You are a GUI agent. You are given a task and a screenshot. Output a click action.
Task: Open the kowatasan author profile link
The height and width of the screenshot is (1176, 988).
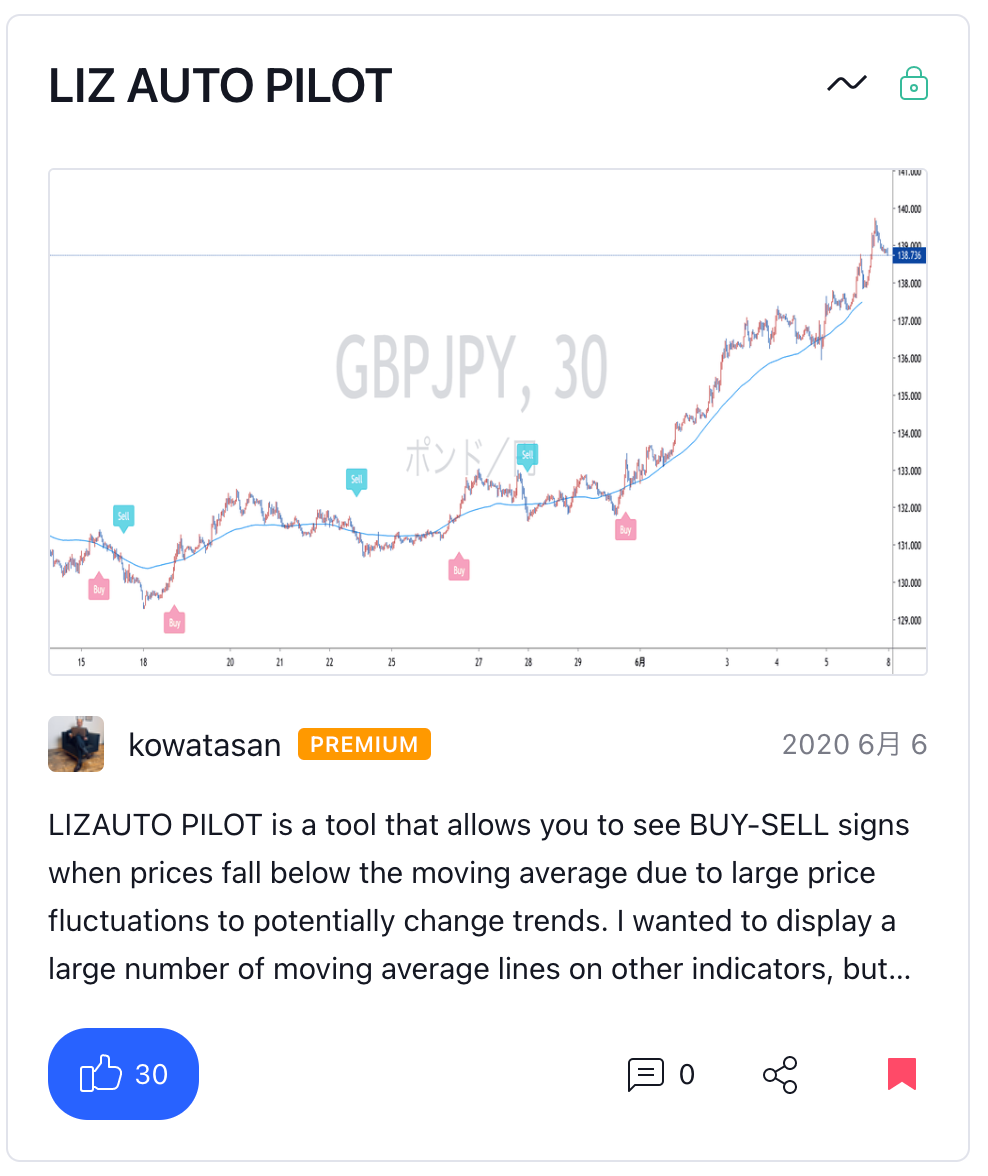205,745
